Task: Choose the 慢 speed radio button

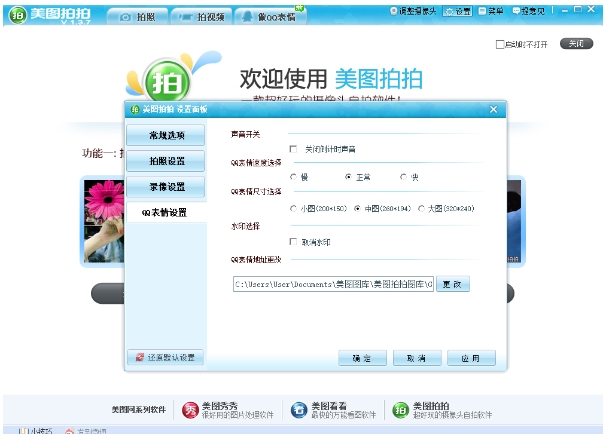Action: [x=293, y=177]
